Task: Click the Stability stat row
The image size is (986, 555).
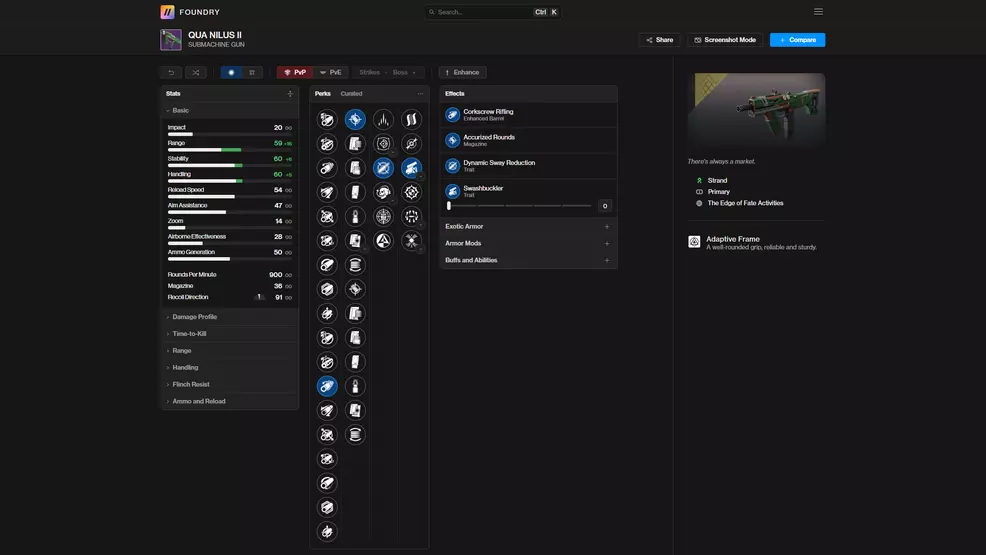Action: click(230, 162)
